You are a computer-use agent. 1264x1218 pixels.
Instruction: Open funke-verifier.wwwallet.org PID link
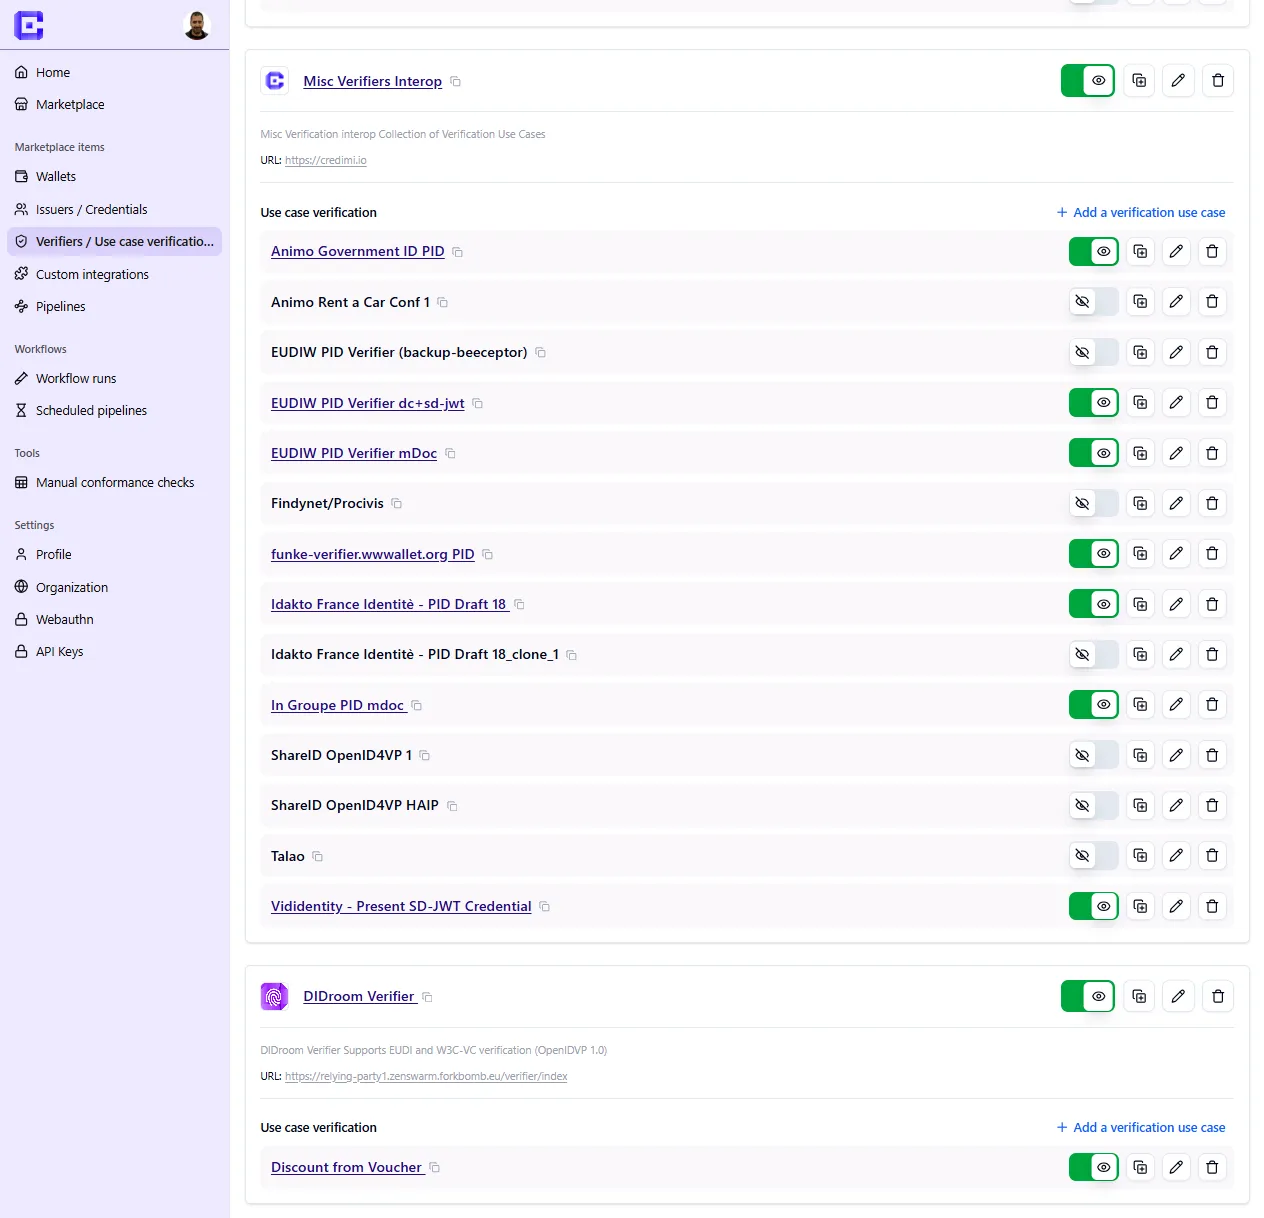tap(372, 554)
